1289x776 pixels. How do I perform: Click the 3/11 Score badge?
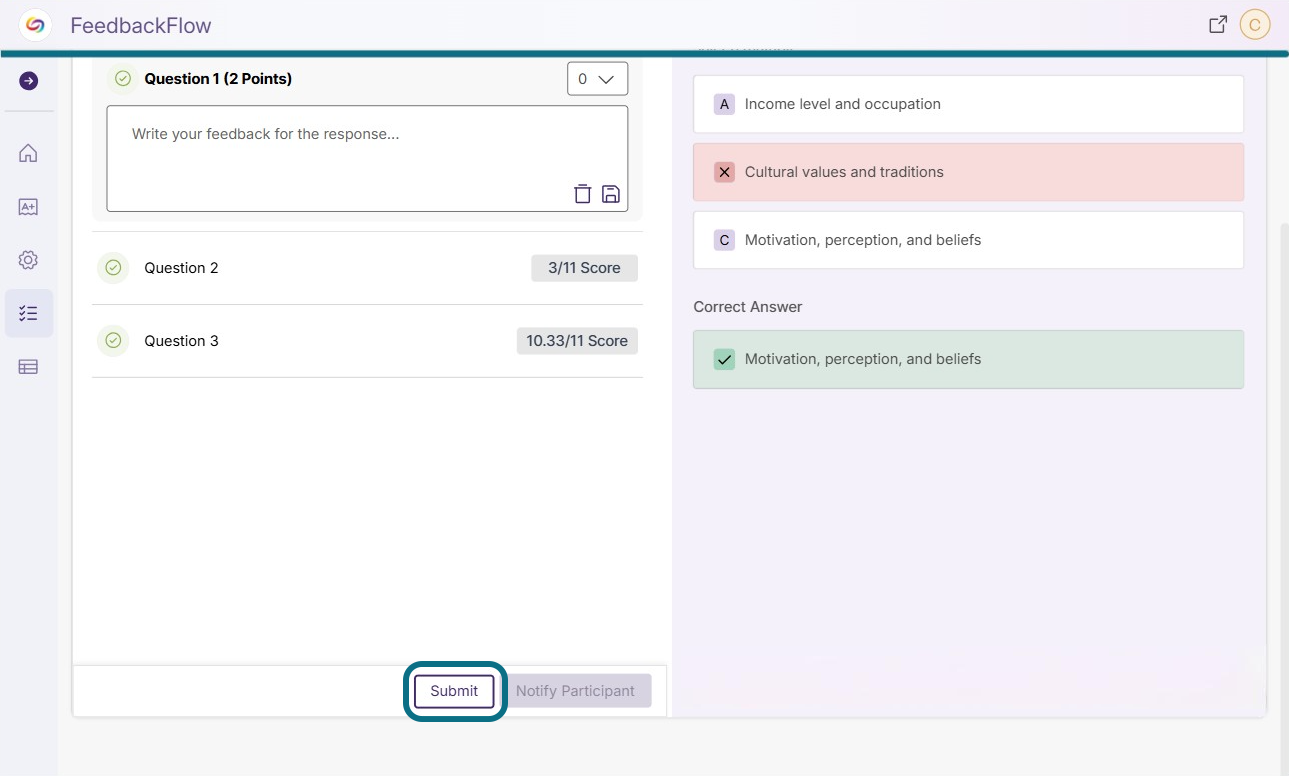point(584,268)
